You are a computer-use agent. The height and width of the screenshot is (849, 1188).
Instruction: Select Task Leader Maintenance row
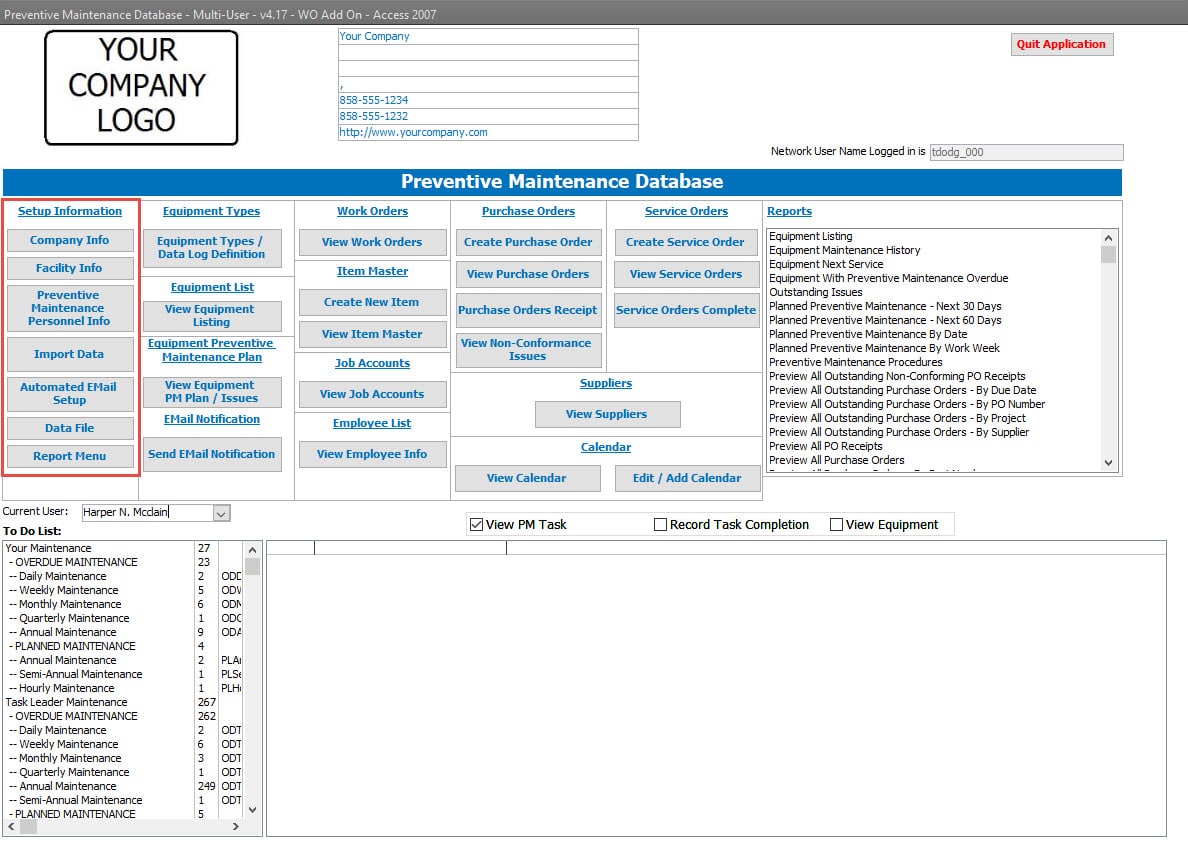(x=123, y=703)
